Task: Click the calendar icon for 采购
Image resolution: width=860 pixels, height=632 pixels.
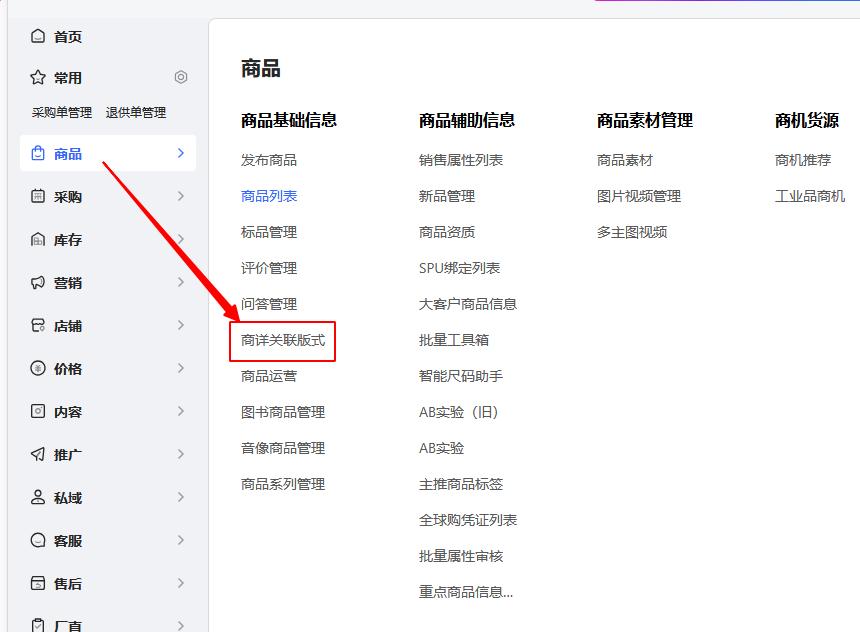Action: coord(38,197)
